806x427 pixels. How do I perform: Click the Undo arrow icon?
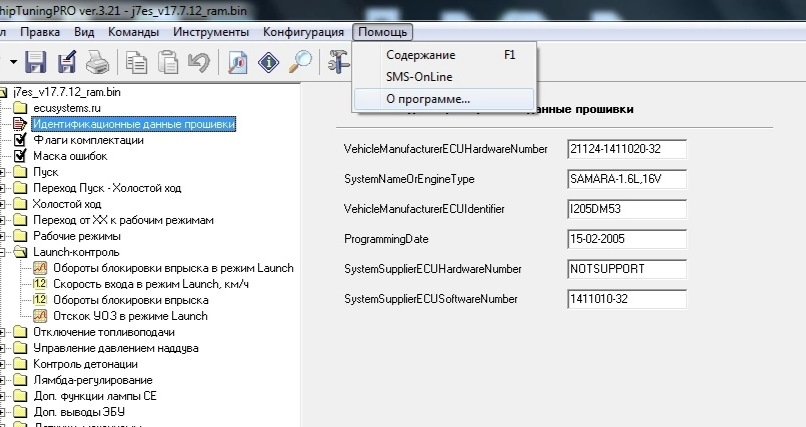(198, 63)
